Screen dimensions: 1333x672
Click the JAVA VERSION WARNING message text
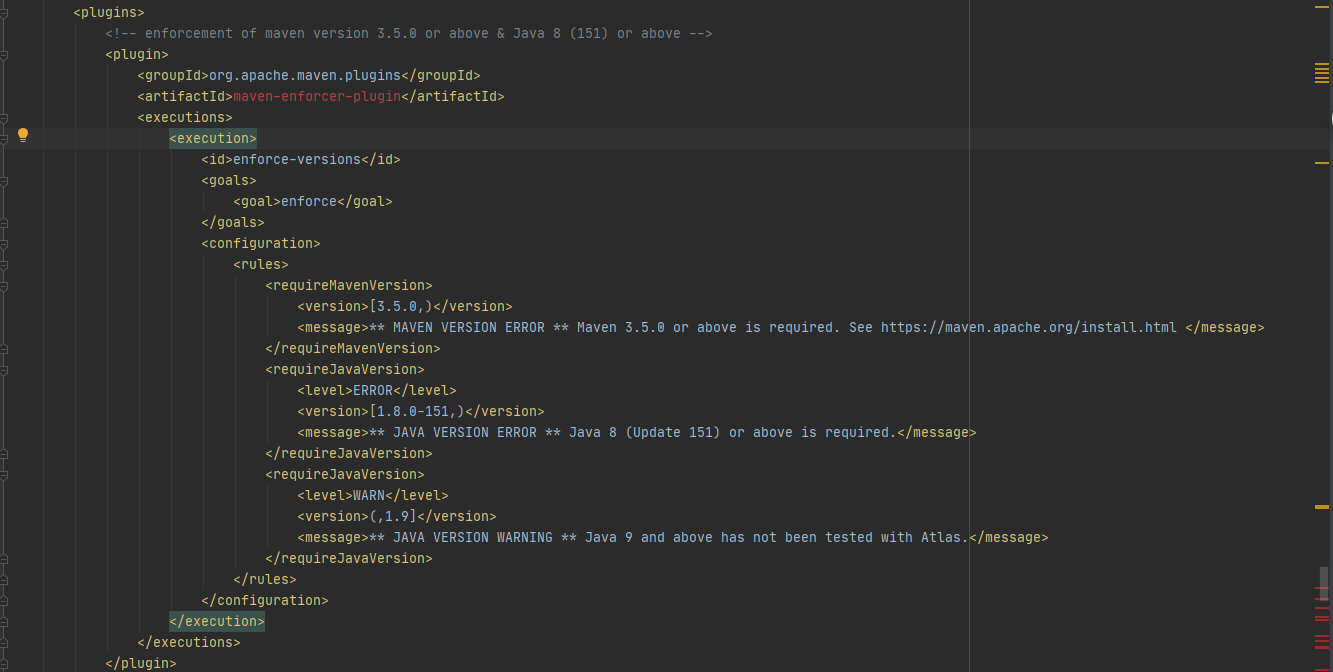(x=669, y=537)
